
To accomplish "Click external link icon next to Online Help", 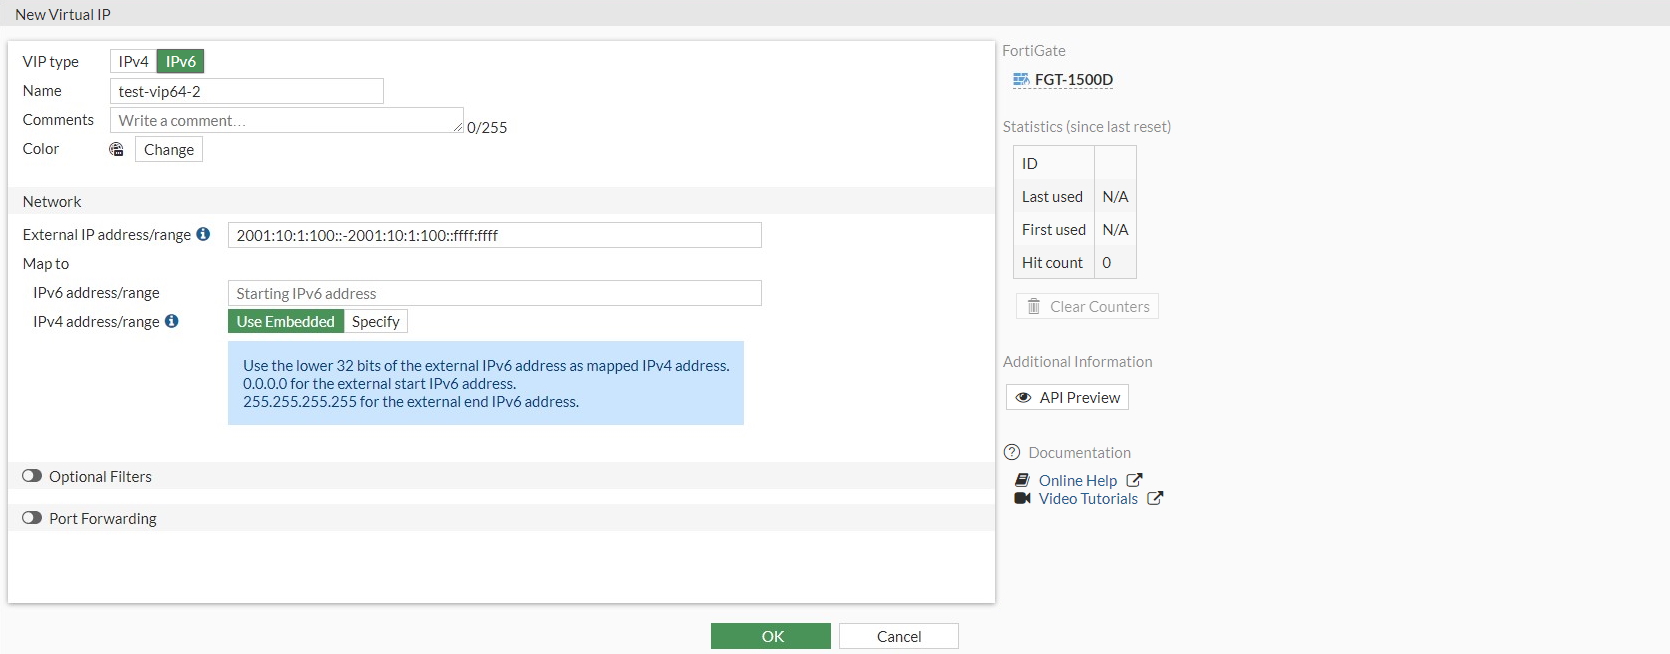I will pos(1134,480).
